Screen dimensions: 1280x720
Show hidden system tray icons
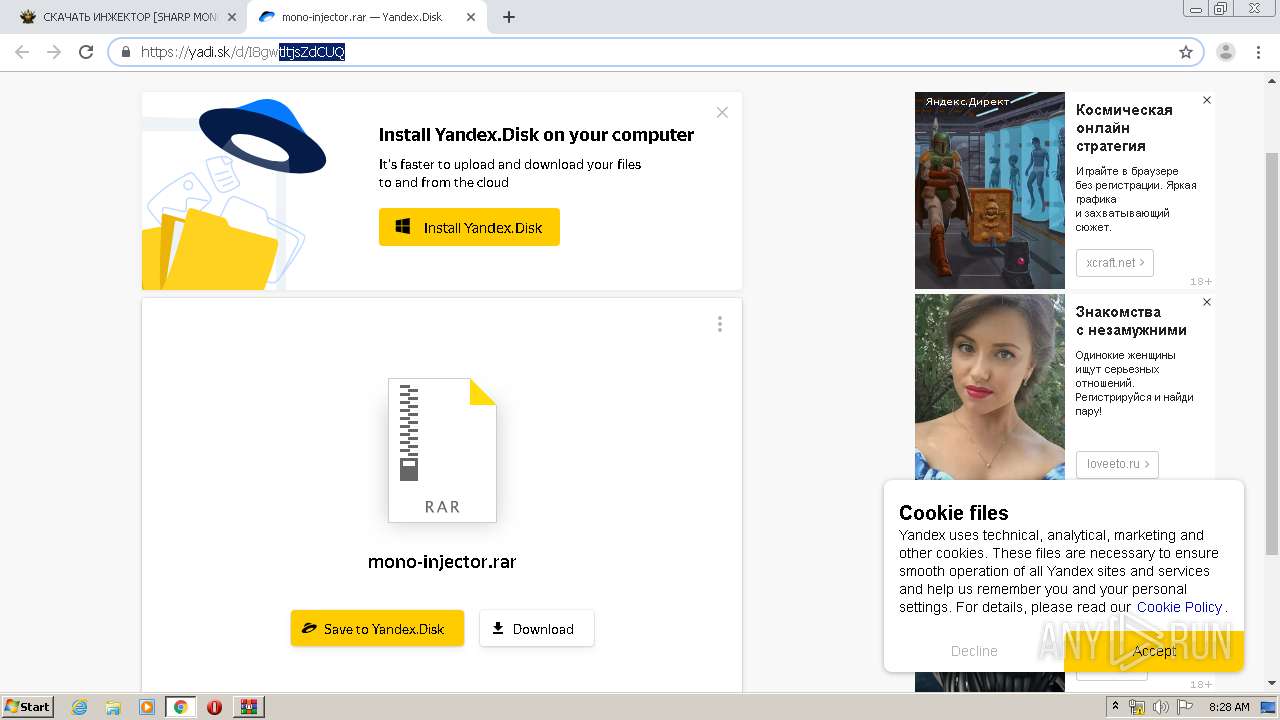[1116, 707]
